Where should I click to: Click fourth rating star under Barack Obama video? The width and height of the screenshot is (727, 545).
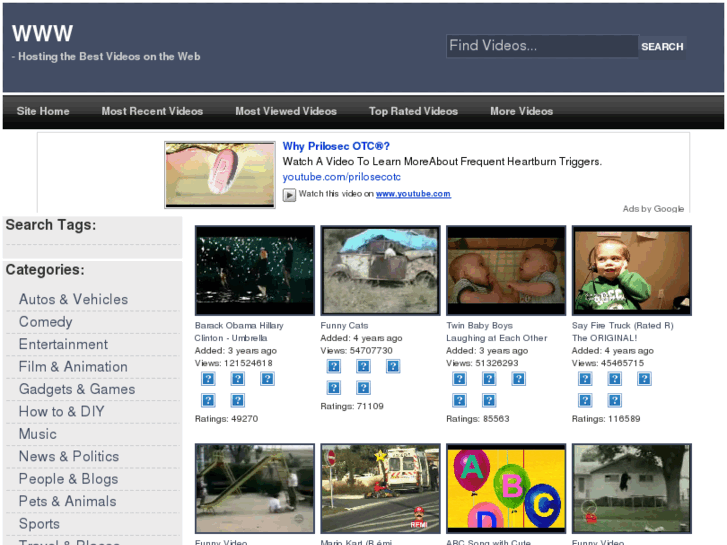coord(208,400)
